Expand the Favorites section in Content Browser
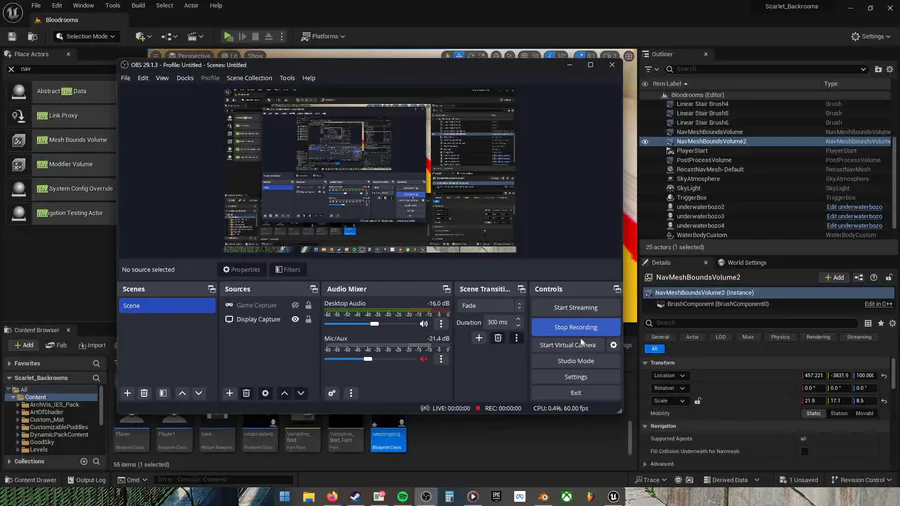Image resolution: width=900 pixels, height=506 pixels. pos(9,364)
